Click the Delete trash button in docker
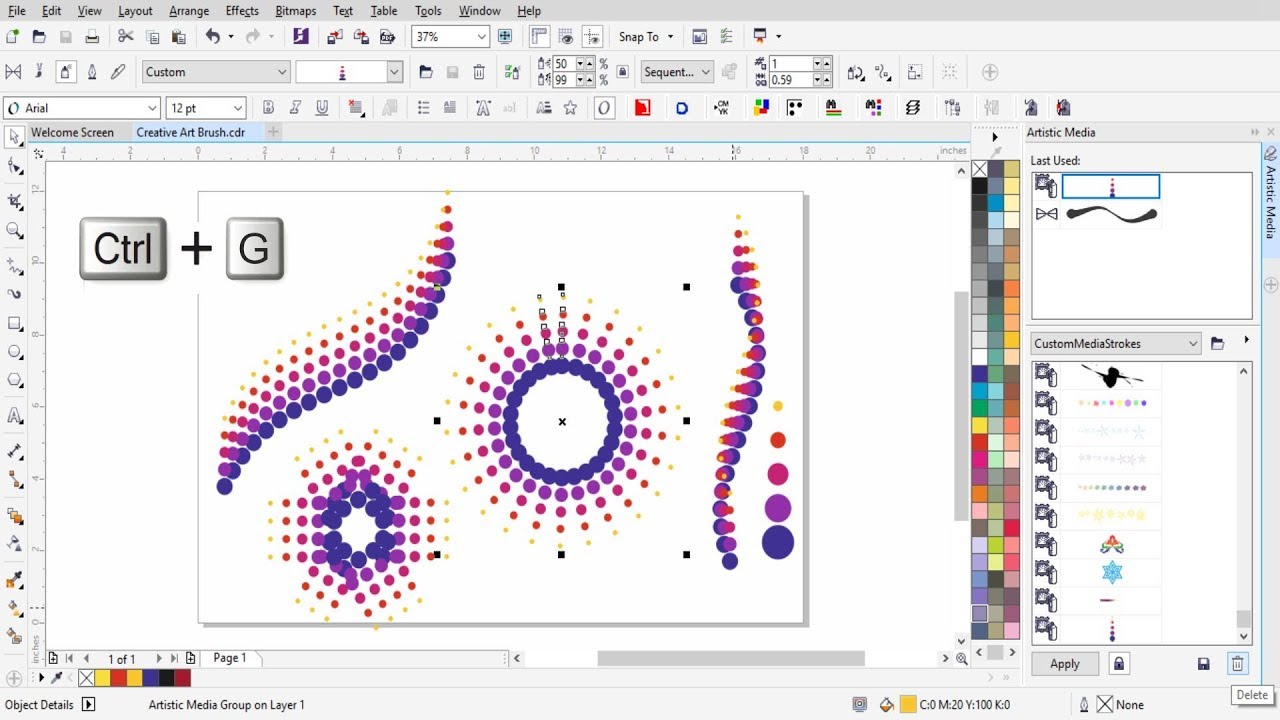This screenshot has width=1280, height=720. point(1237,663)
